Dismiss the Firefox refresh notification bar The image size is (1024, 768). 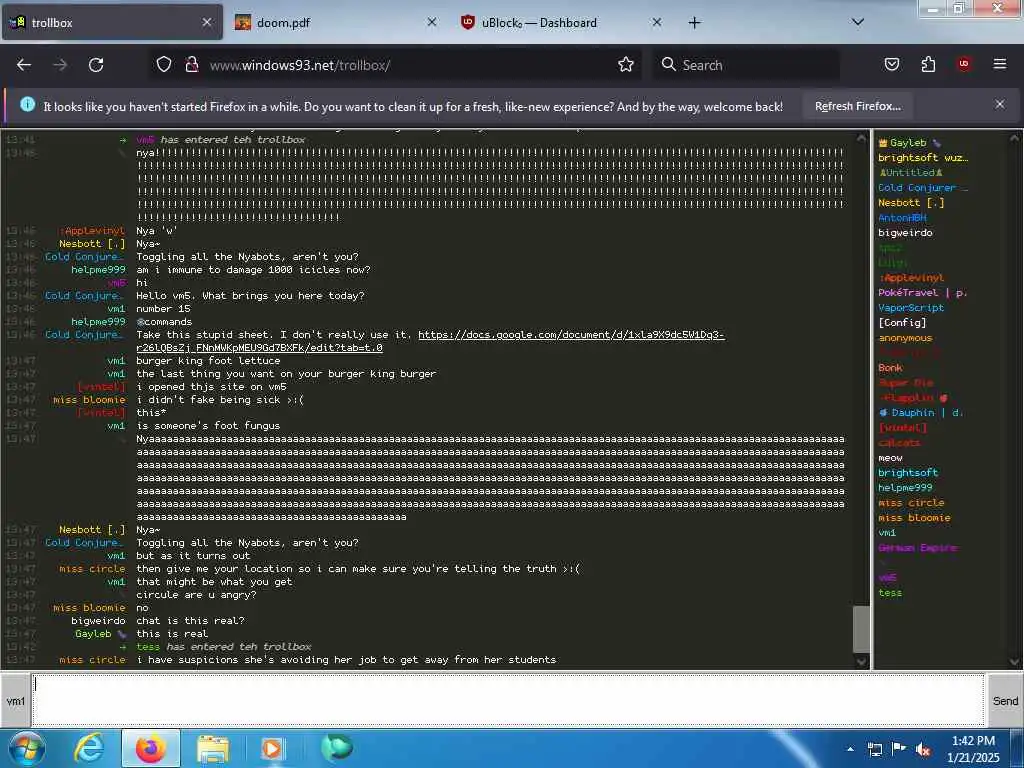1000,104
